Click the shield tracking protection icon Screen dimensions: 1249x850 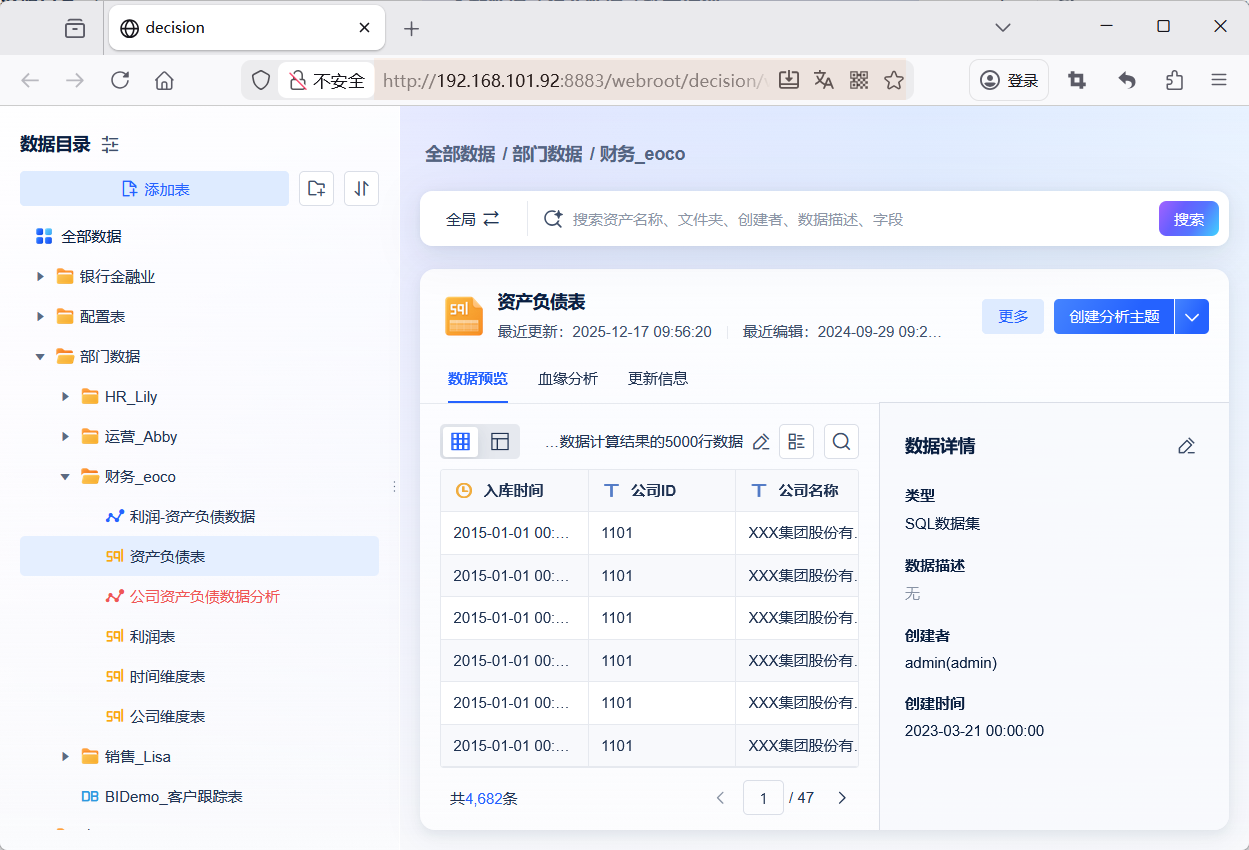[x=261, y=80]
